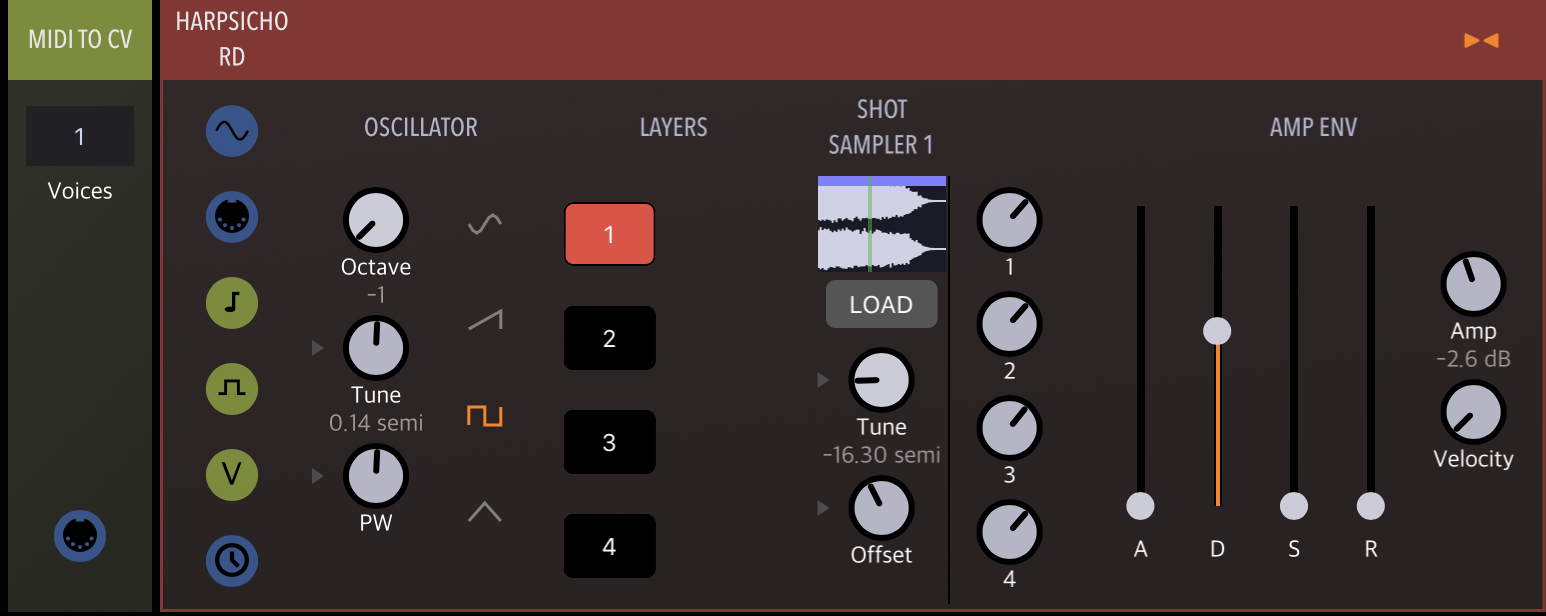Click the MIDI port in MIDI TO CV module

point(80,536)
